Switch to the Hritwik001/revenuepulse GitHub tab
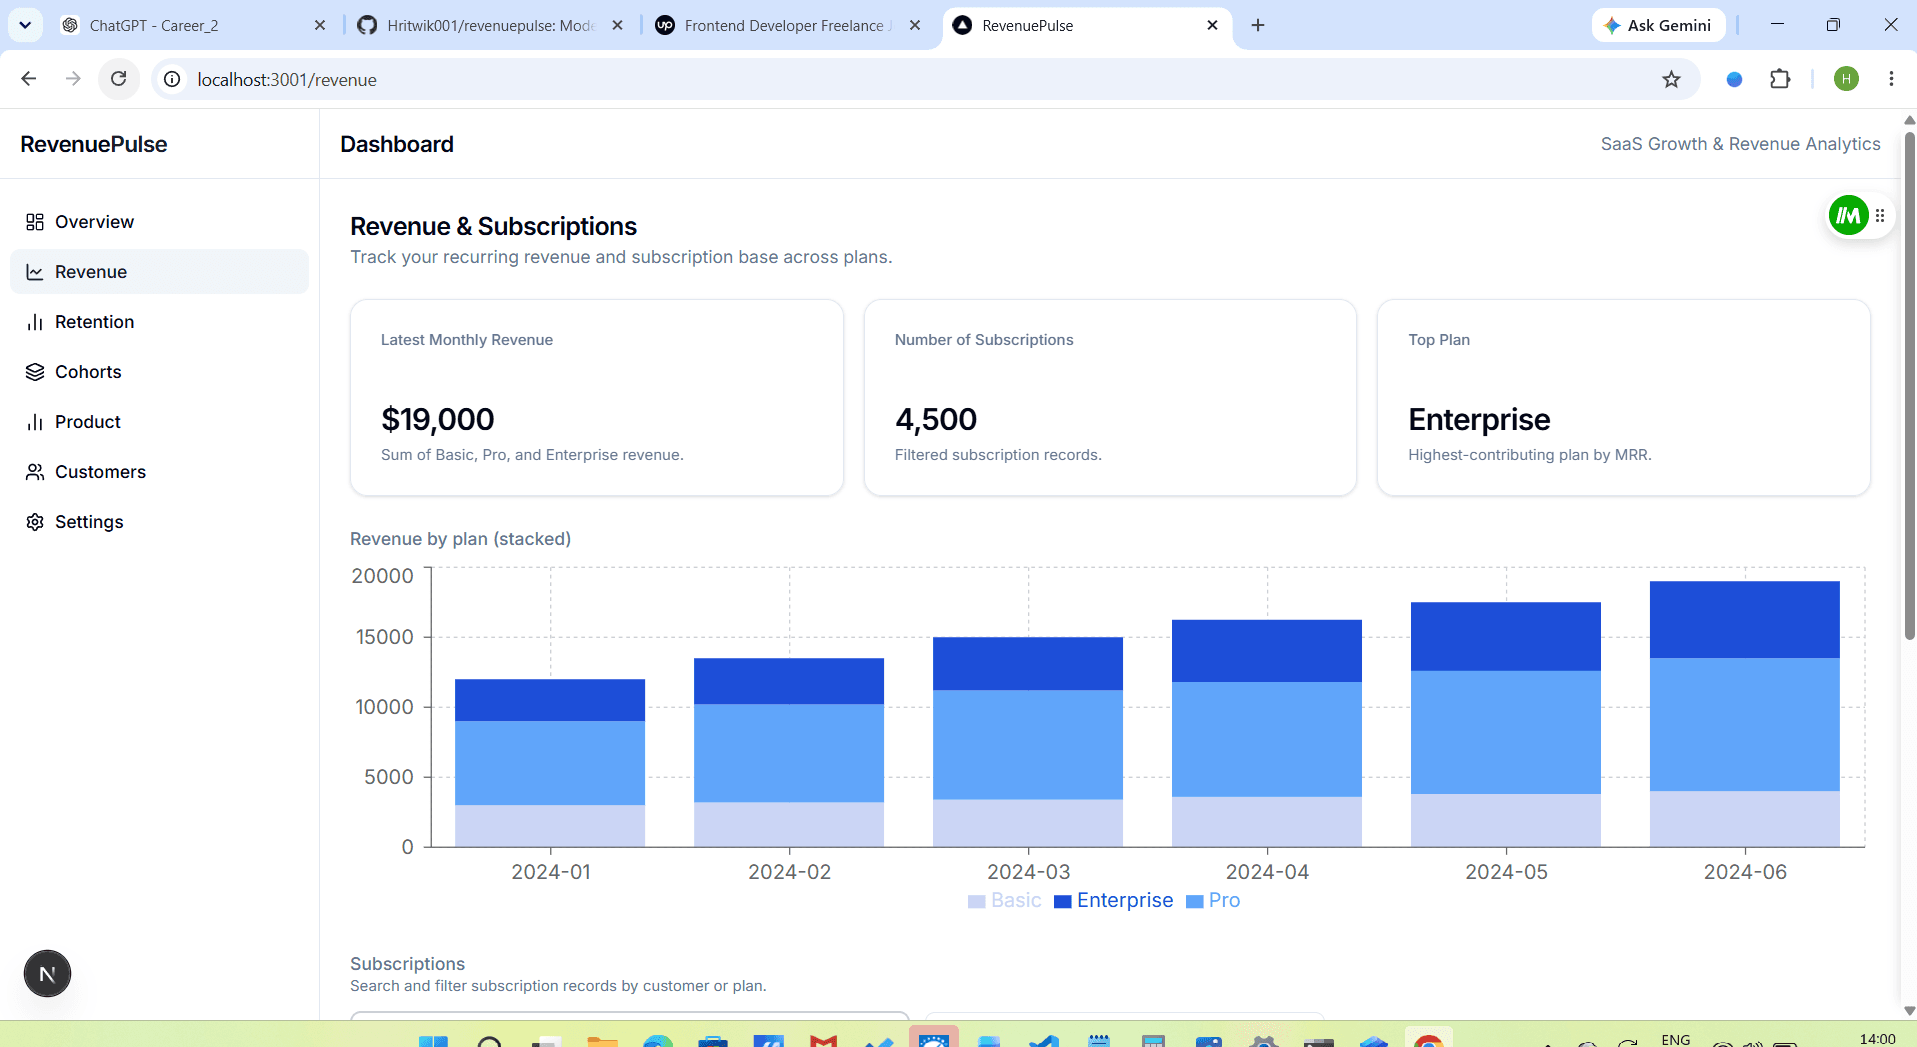 pos(490,26)
